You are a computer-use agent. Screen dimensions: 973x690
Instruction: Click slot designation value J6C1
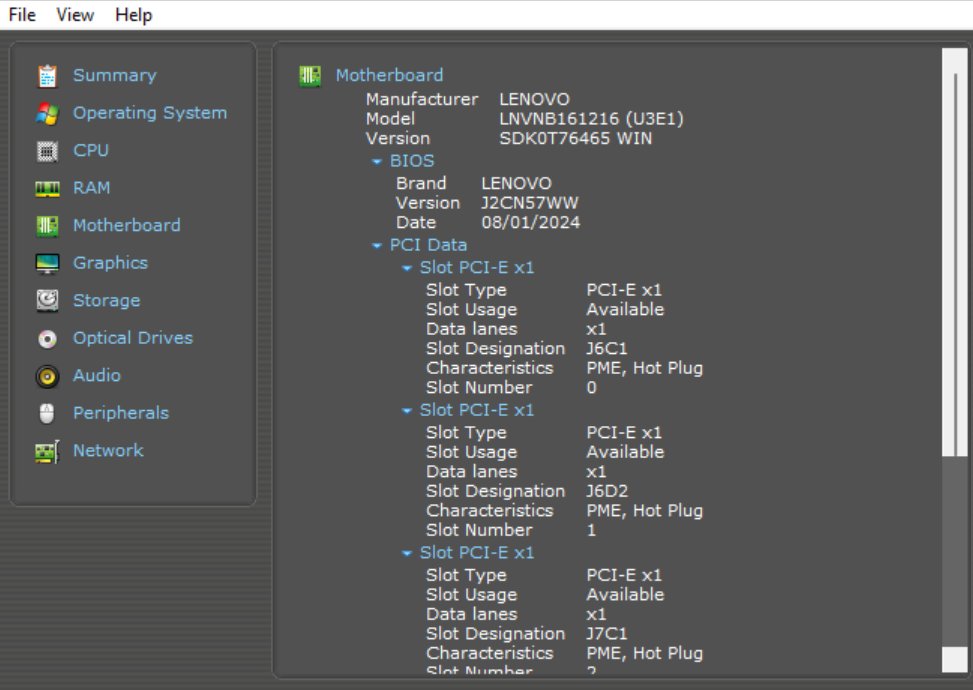coord(607,349)
